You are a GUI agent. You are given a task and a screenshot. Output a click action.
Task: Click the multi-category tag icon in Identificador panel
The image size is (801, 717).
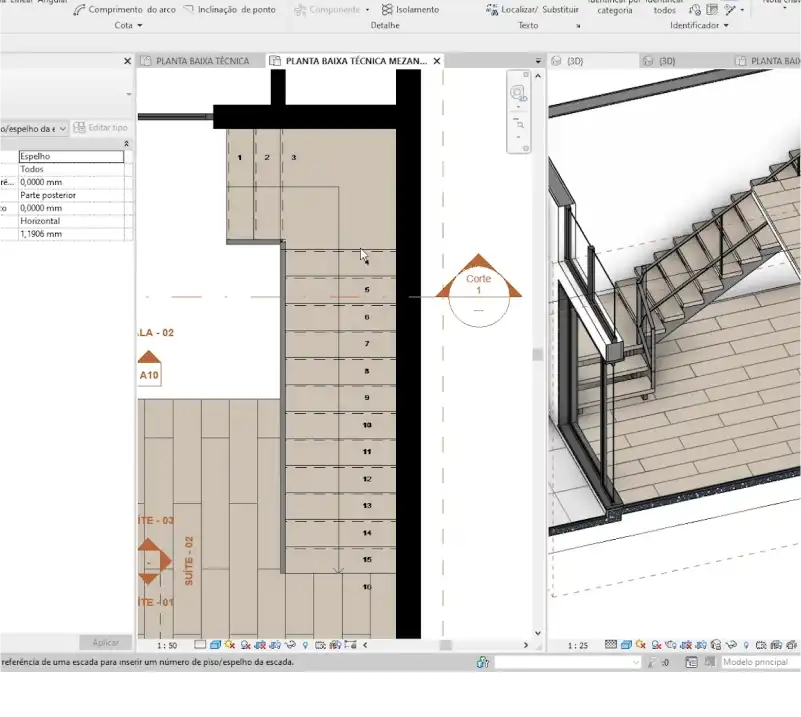pyautogui.click(x=731, y=9)
